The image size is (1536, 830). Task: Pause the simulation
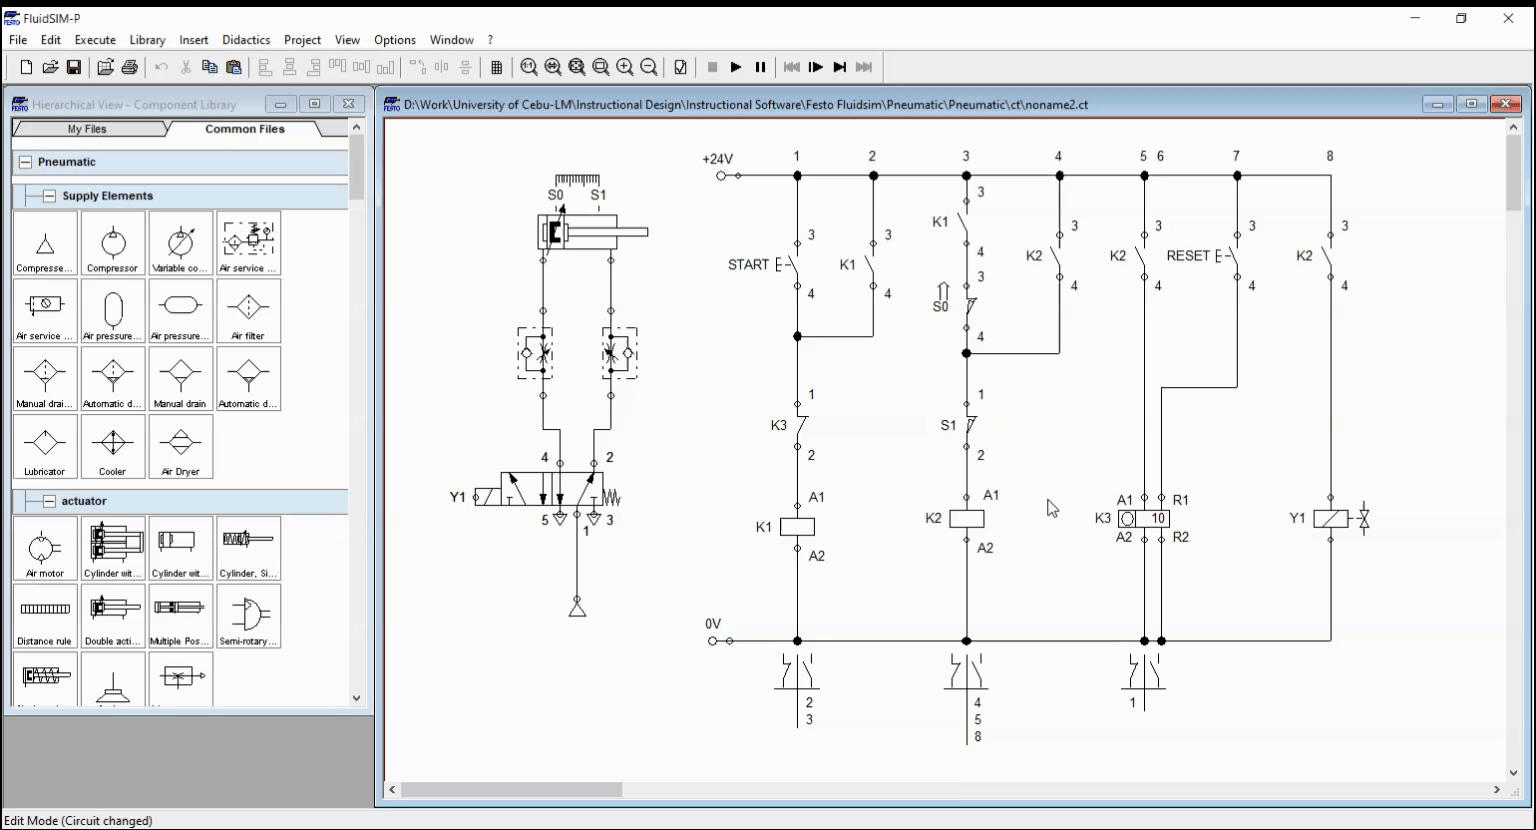(760, 67)
